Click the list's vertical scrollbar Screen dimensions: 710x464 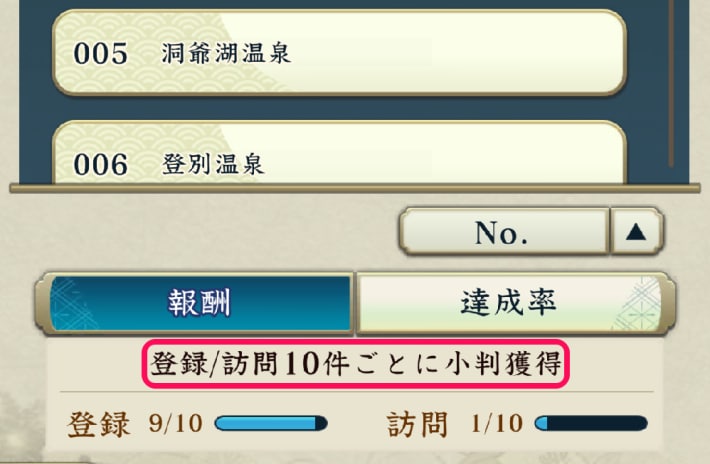(671, 83)
